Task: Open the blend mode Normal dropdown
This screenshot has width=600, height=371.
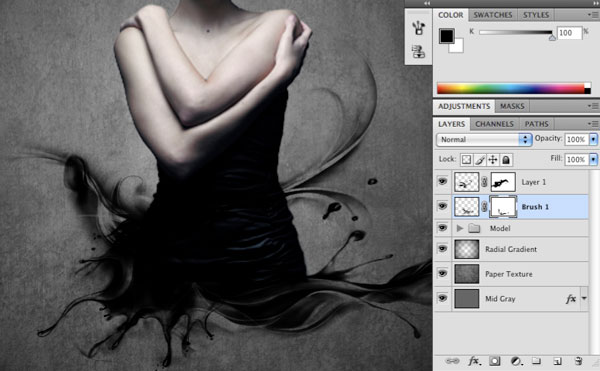Action: [484, 140]
